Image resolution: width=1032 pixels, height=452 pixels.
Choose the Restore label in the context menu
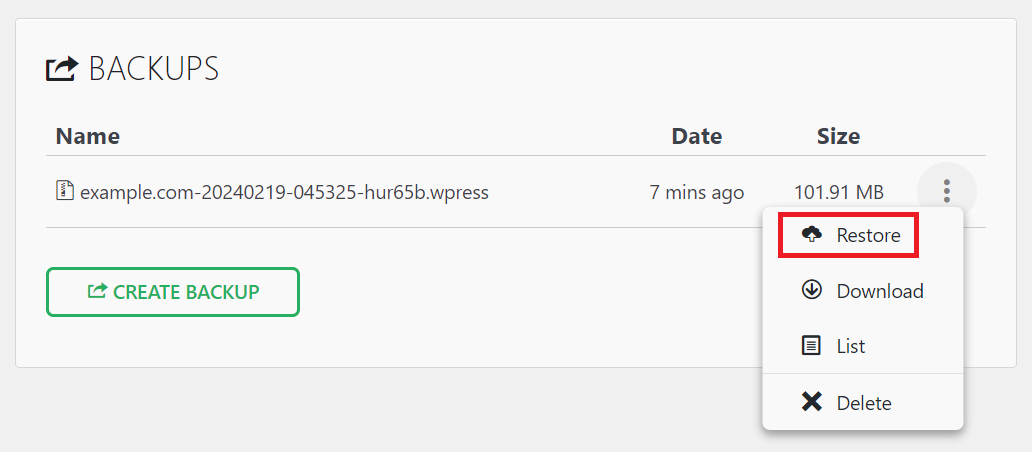(x=868, y=236)
